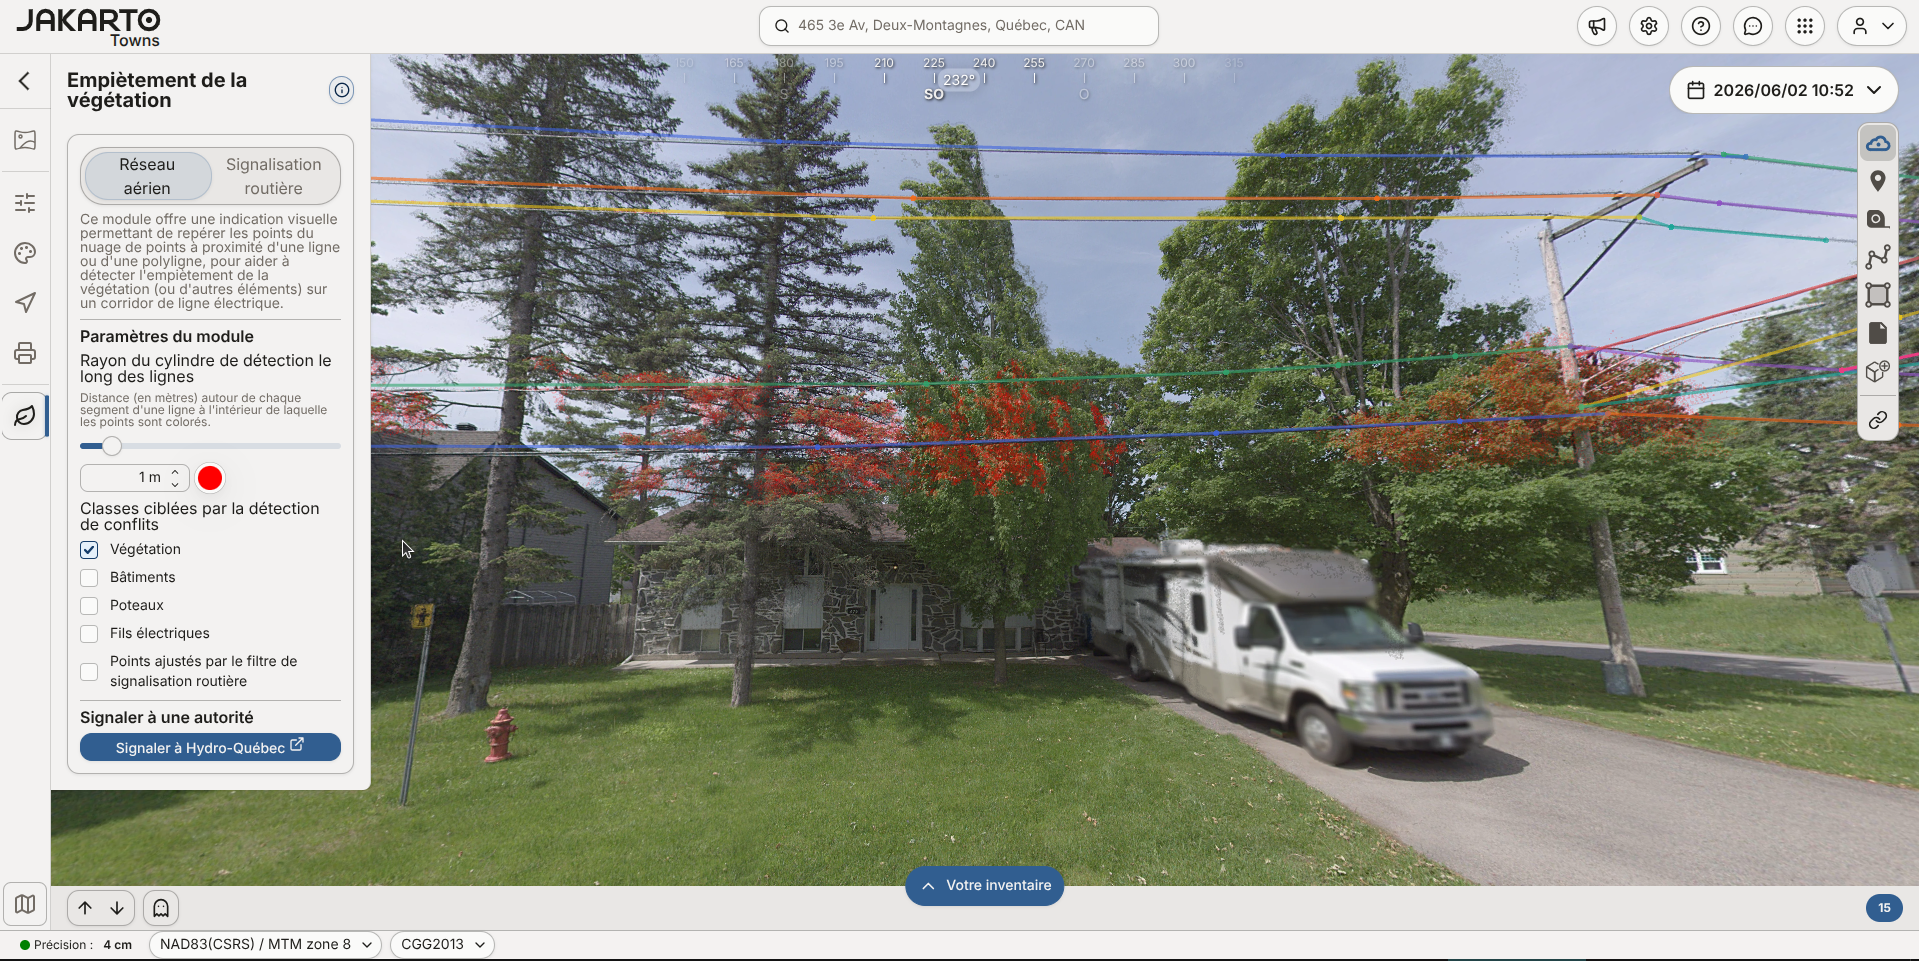This screenshot has width=1919, height=961.
Task: Switch to the Signalisation routière tab
Action: 273,176
